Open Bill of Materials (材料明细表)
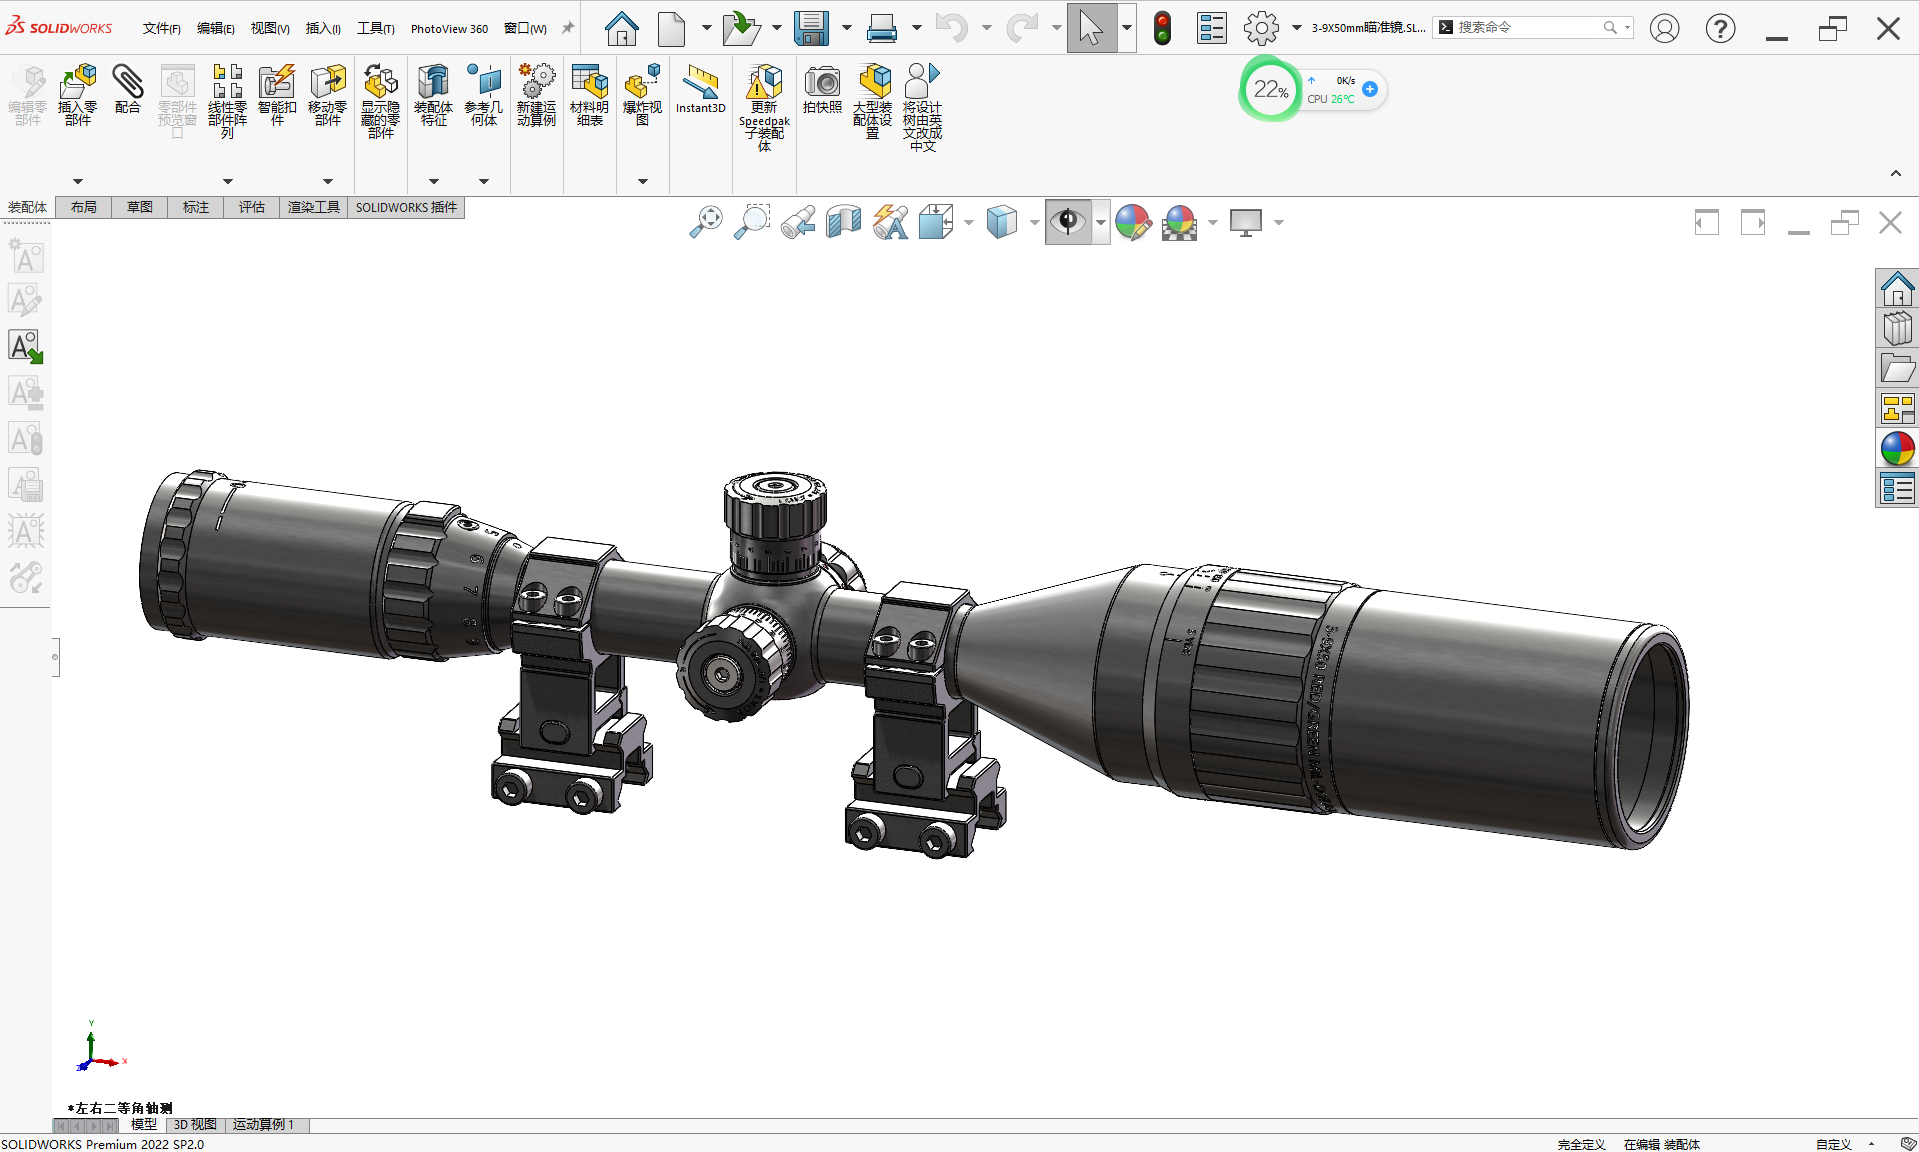 coord(590,95)
